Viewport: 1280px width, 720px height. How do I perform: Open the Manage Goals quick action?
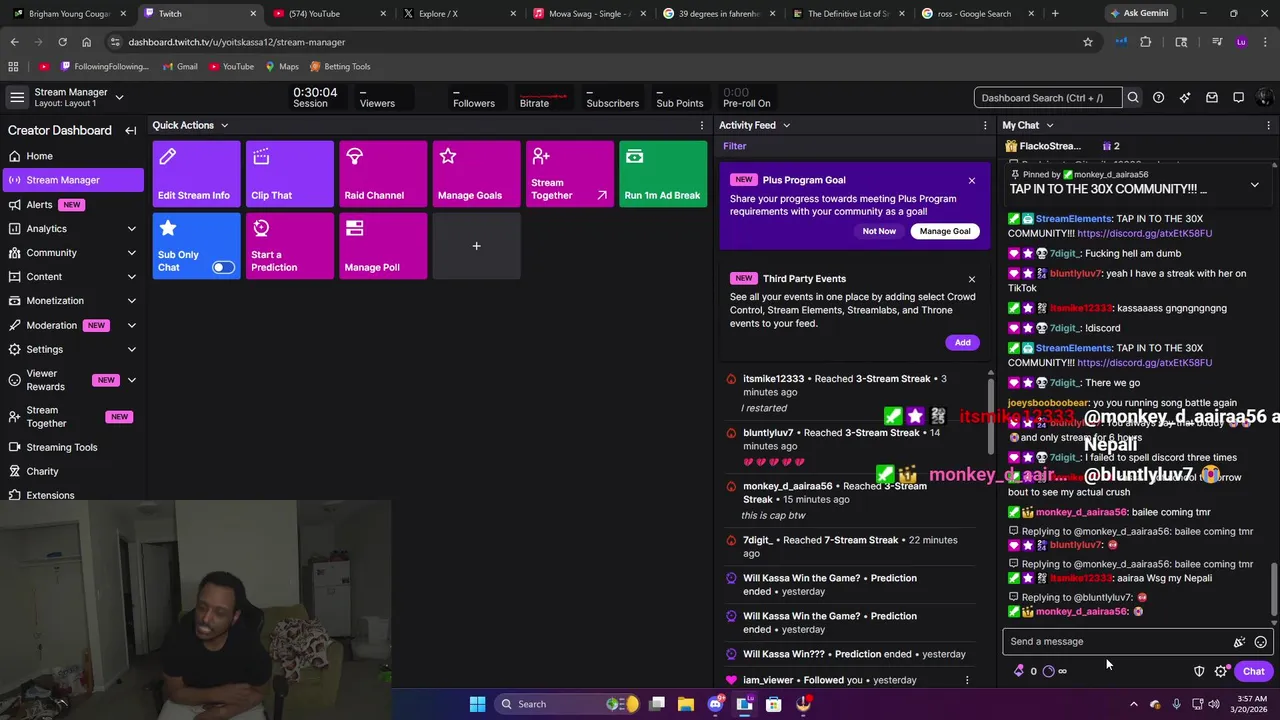point(476,174)
